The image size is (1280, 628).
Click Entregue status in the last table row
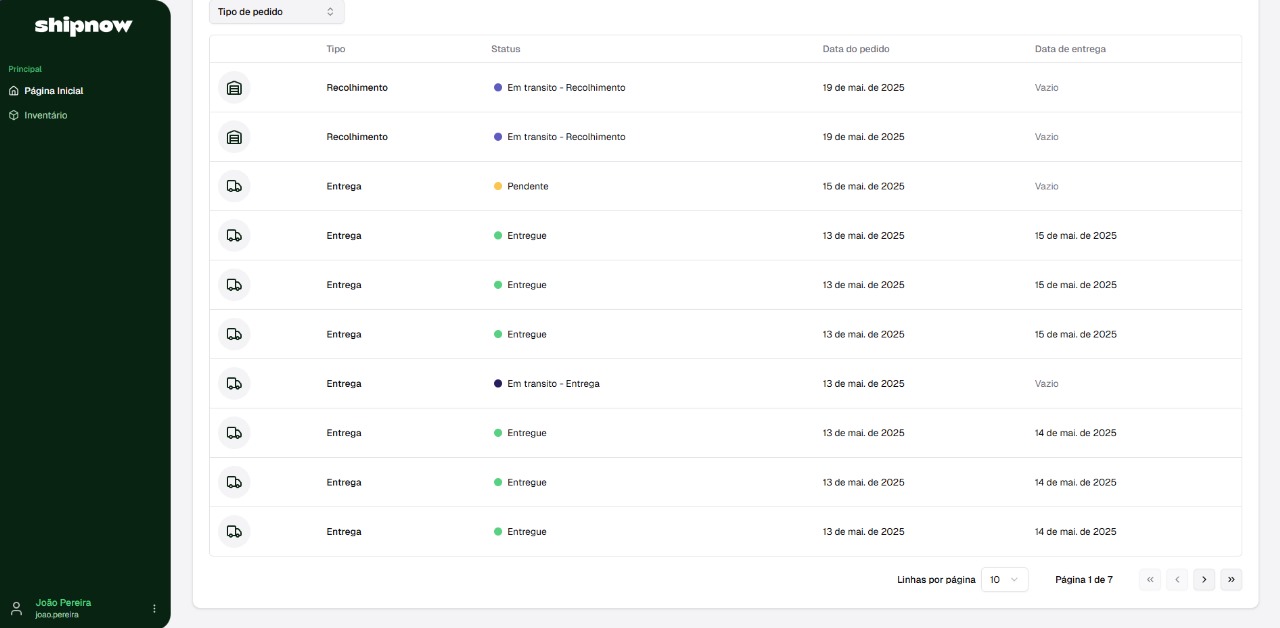[x=527, y=532]
